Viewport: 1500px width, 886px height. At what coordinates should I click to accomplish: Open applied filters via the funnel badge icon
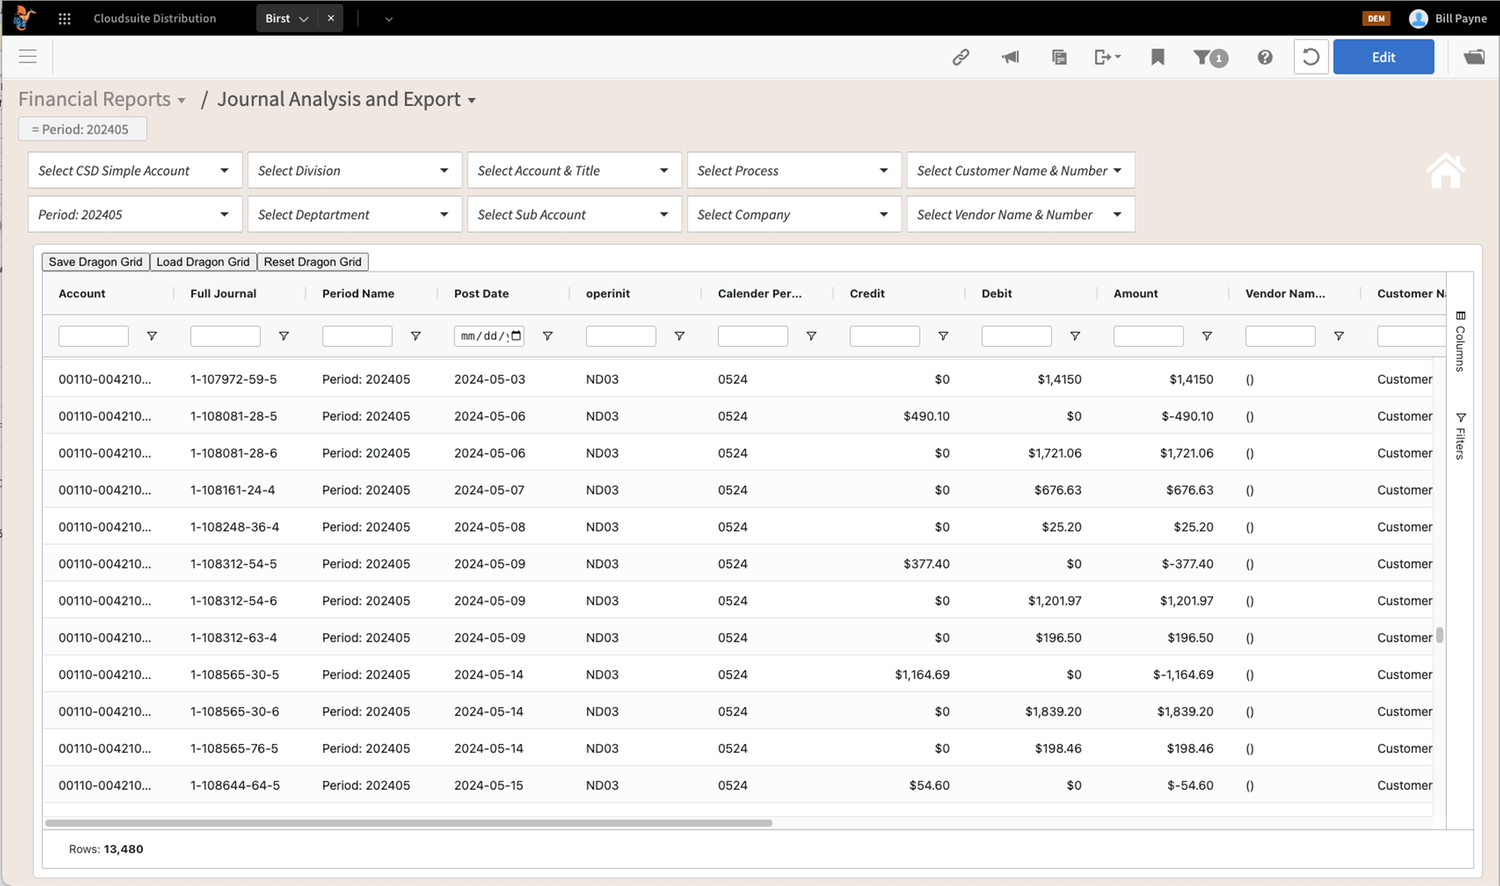(x=1210, y=57)
